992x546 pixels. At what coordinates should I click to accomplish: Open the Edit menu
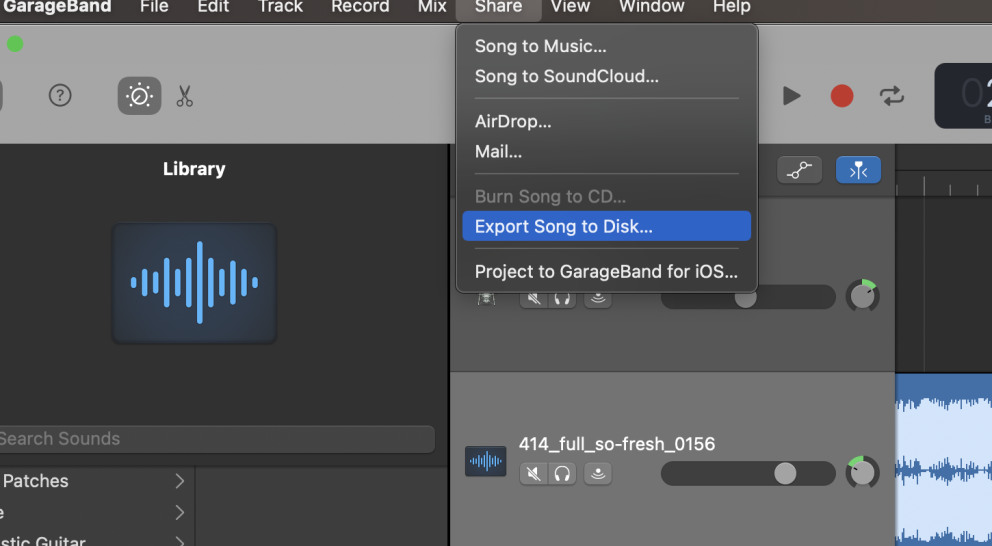[x=213, y=7]
